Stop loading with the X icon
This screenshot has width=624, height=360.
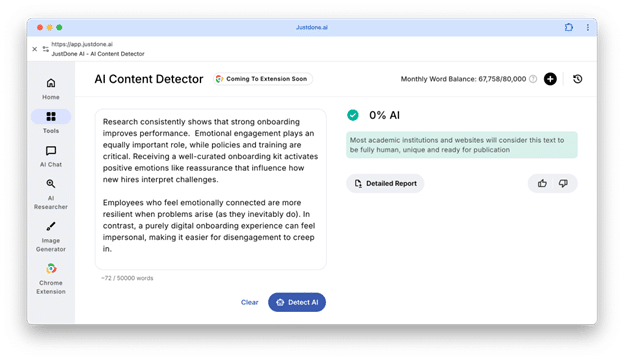(x=35, y=49)
